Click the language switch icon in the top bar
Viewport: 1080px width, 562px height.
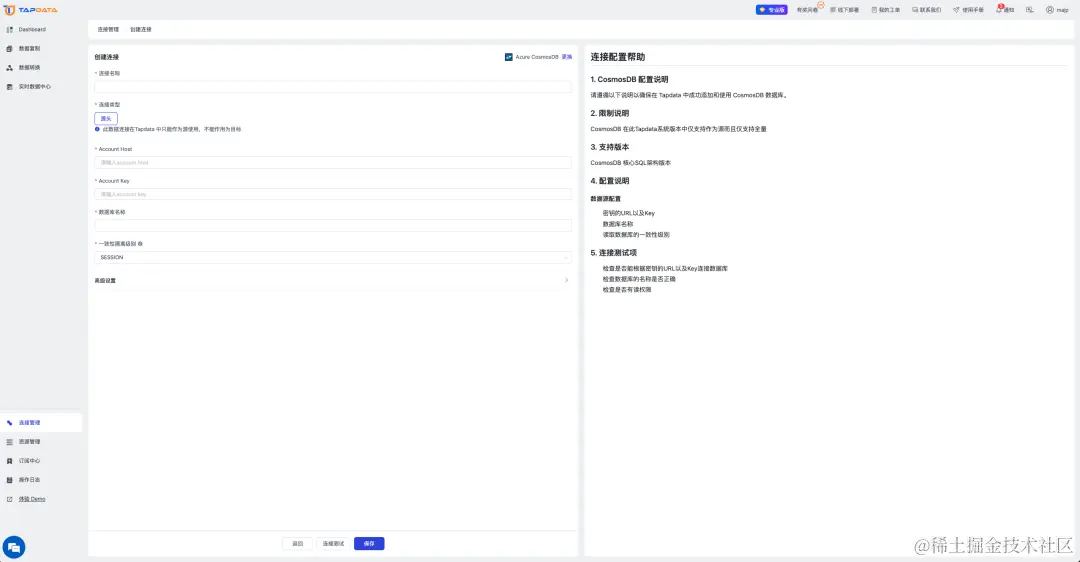[1030, 10]
